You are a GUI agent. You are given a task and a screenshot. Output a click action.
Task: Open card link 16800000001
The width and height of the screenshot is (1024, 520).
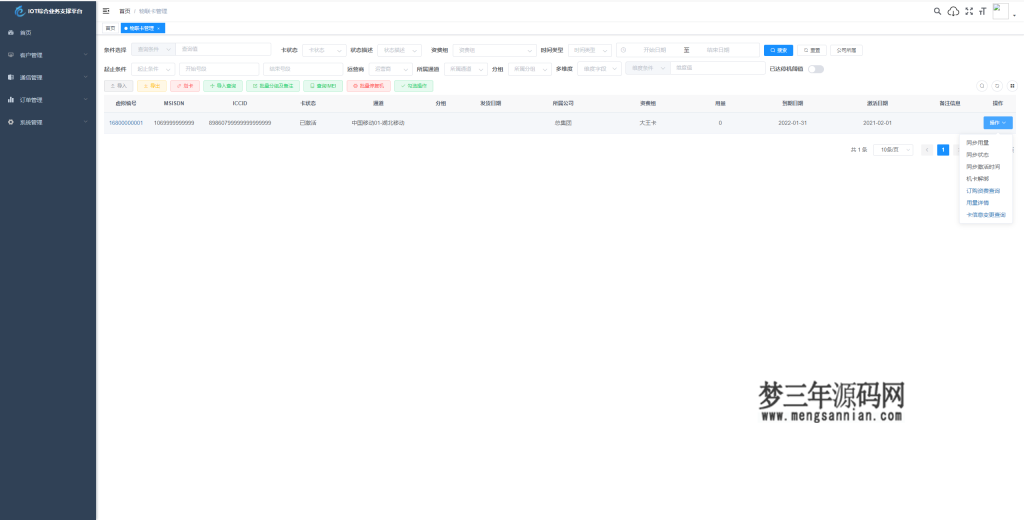tap(126, 123)
